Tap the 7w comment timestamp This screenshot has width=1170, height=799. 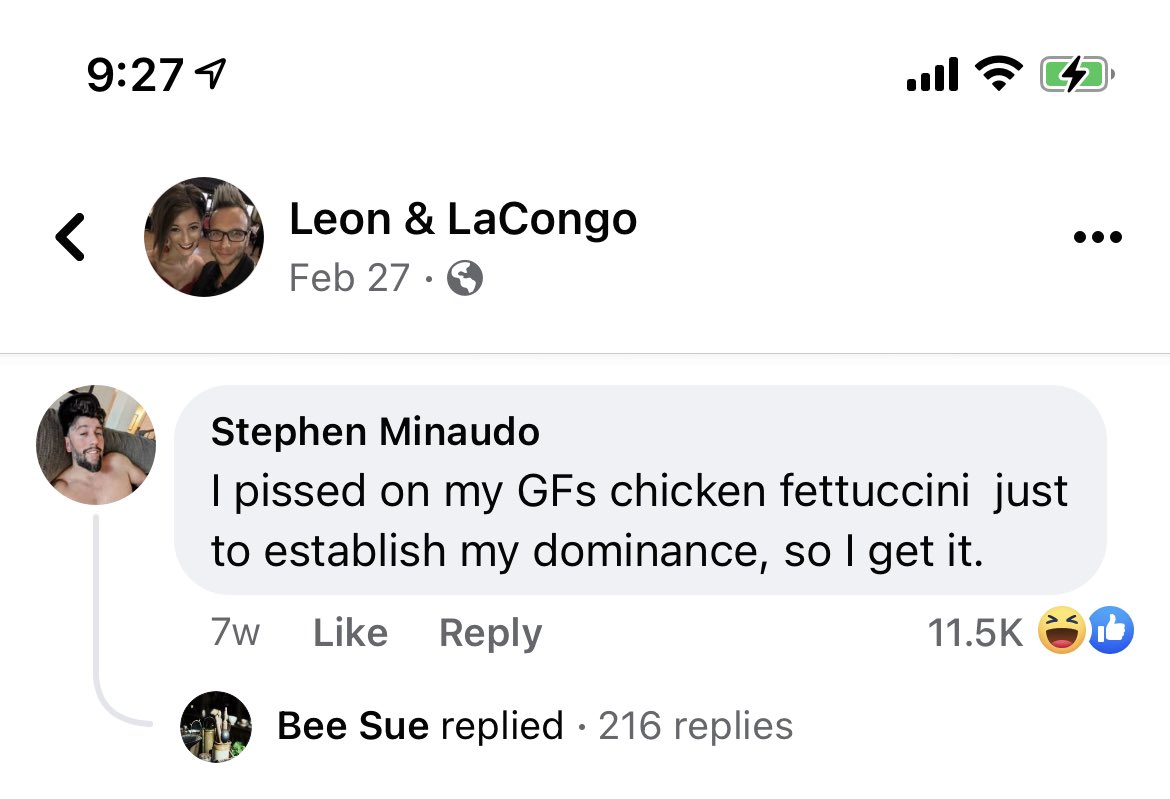(235, 633)
